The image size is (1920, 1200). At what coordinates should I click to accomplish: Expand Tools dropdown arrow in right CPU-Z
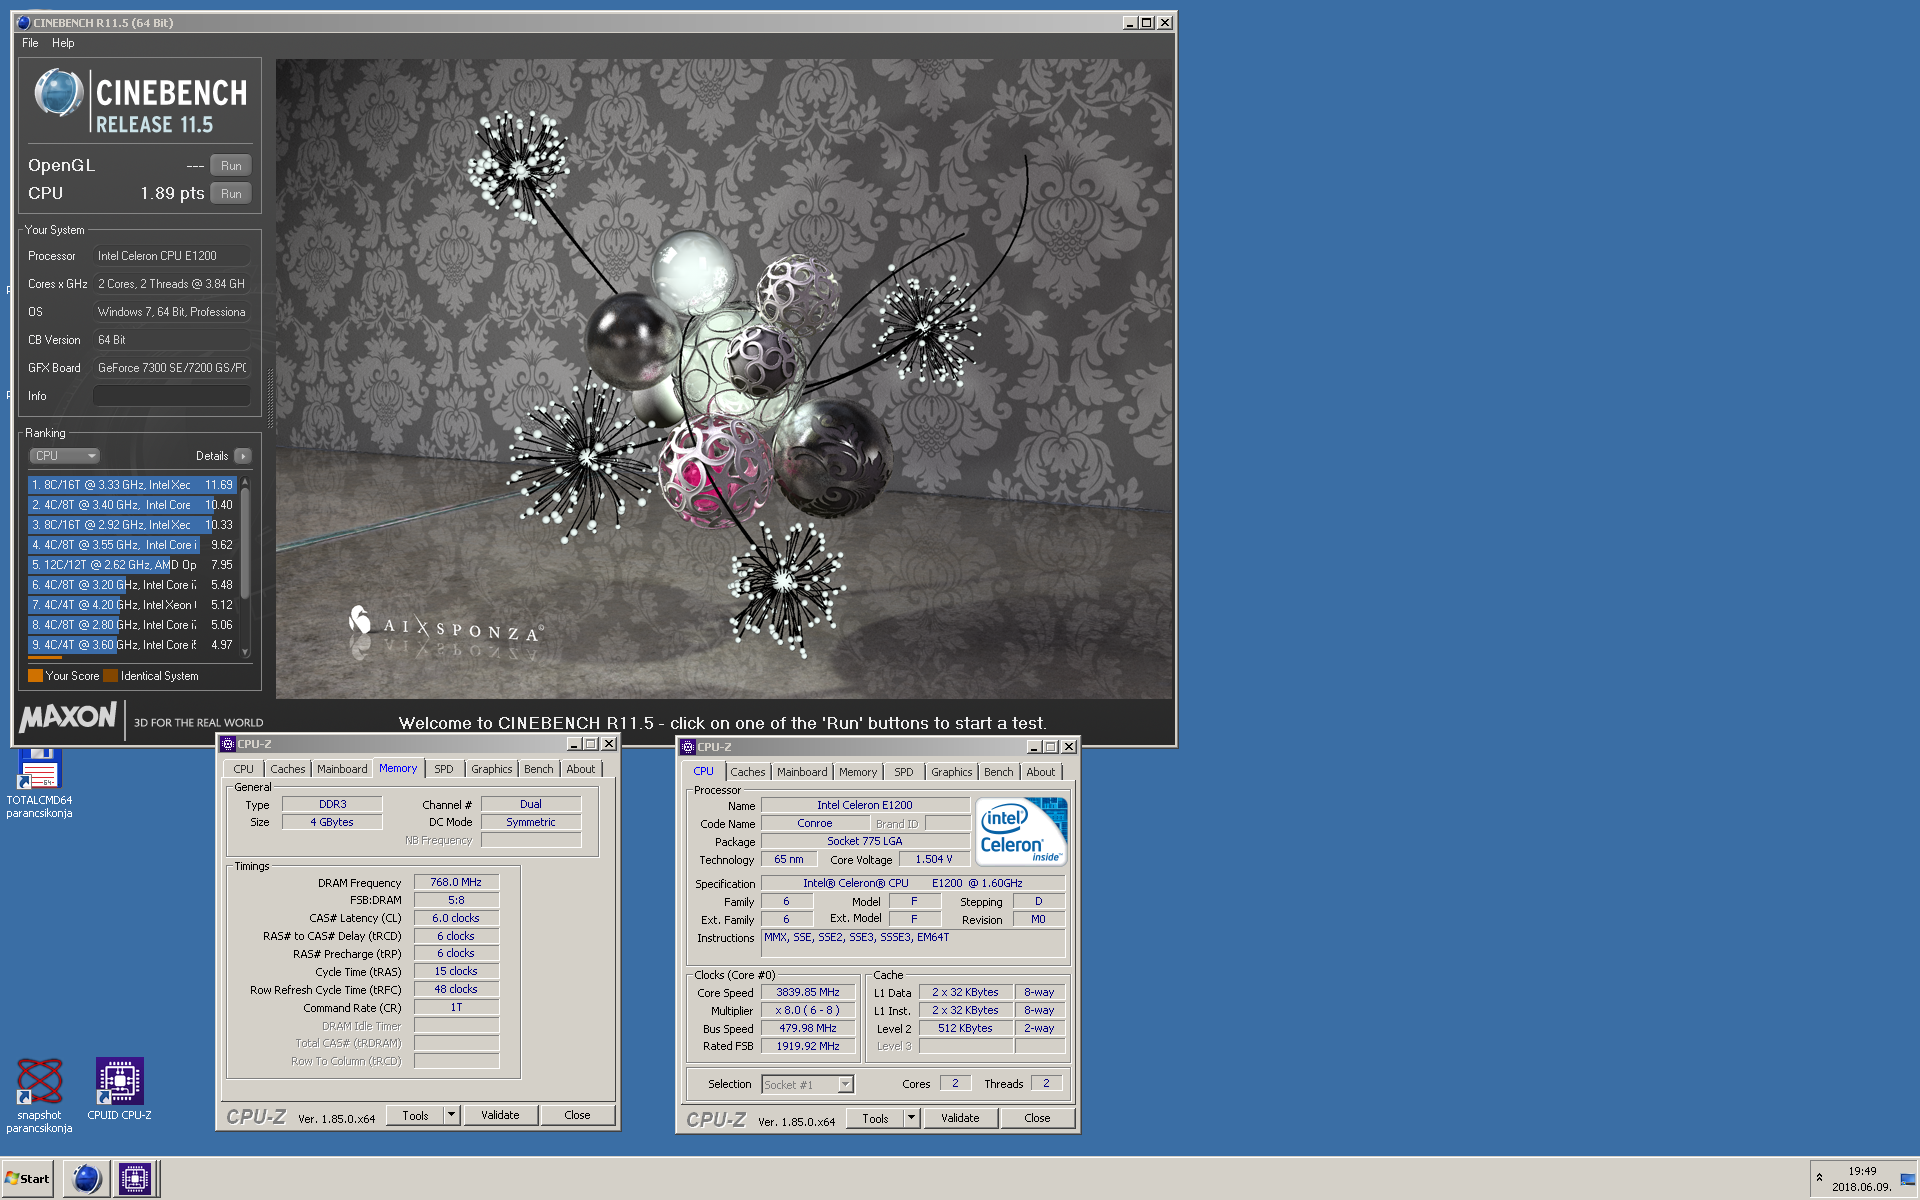911,1118
